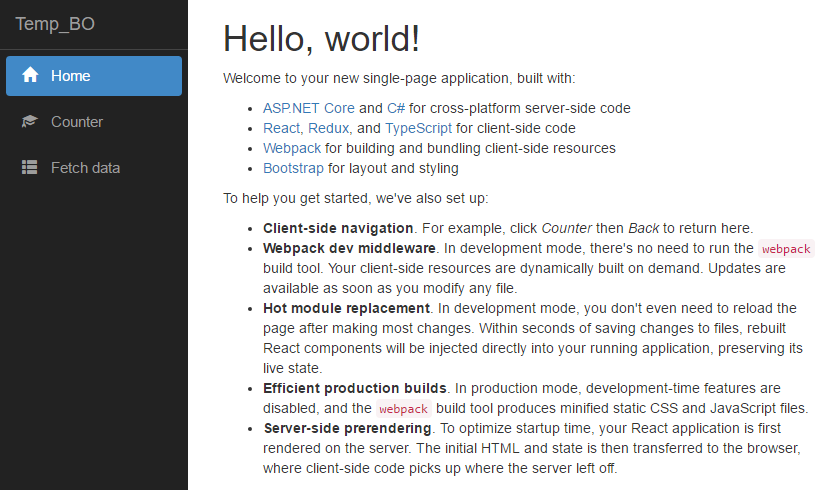Viewport: 829px width, 490px height.
Task: Open the Counter page label
Action: click(77, 122)
